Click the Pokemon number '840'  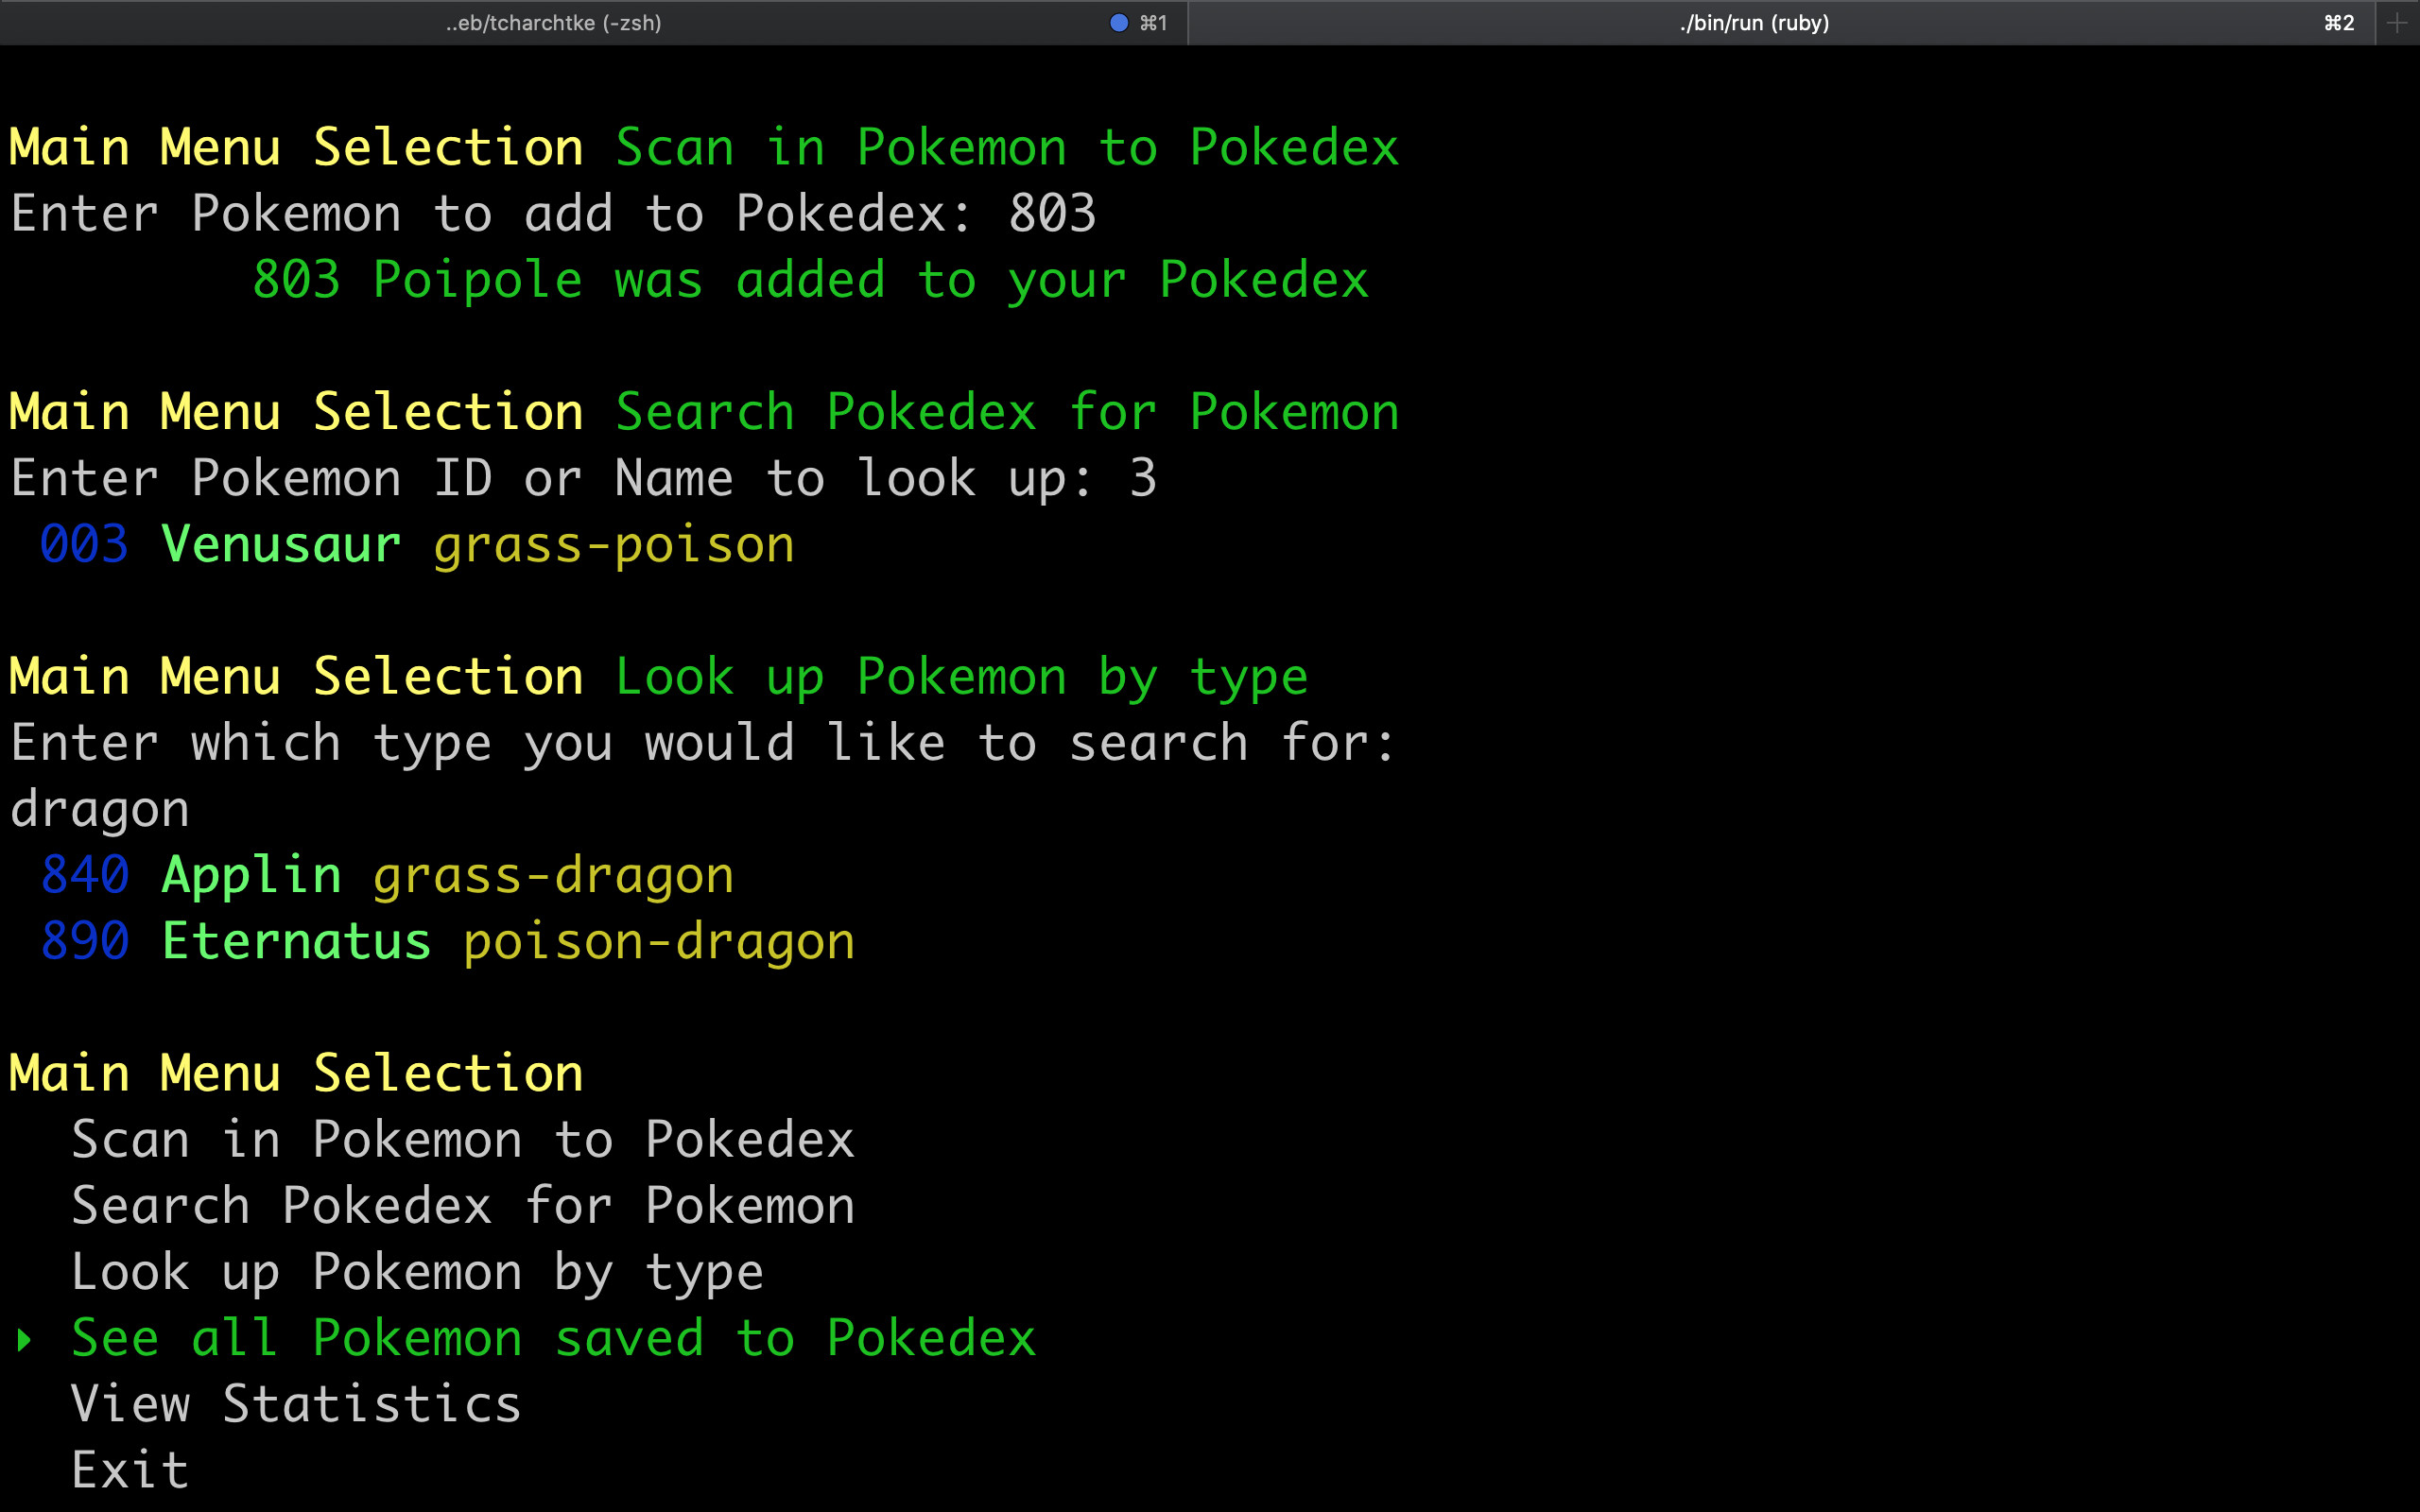[84, 875]
